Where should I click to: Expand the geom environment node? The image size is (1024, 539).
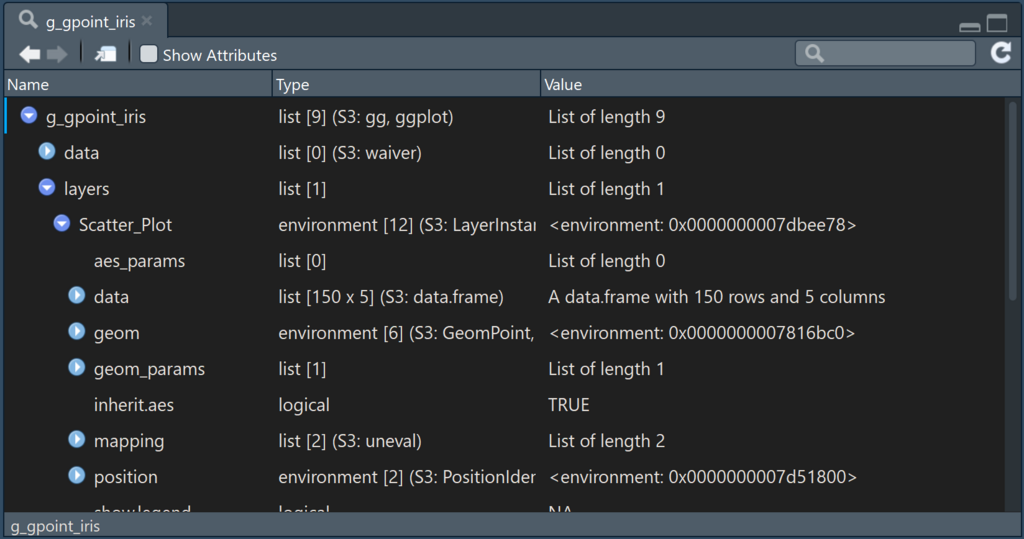coord(77,332)
